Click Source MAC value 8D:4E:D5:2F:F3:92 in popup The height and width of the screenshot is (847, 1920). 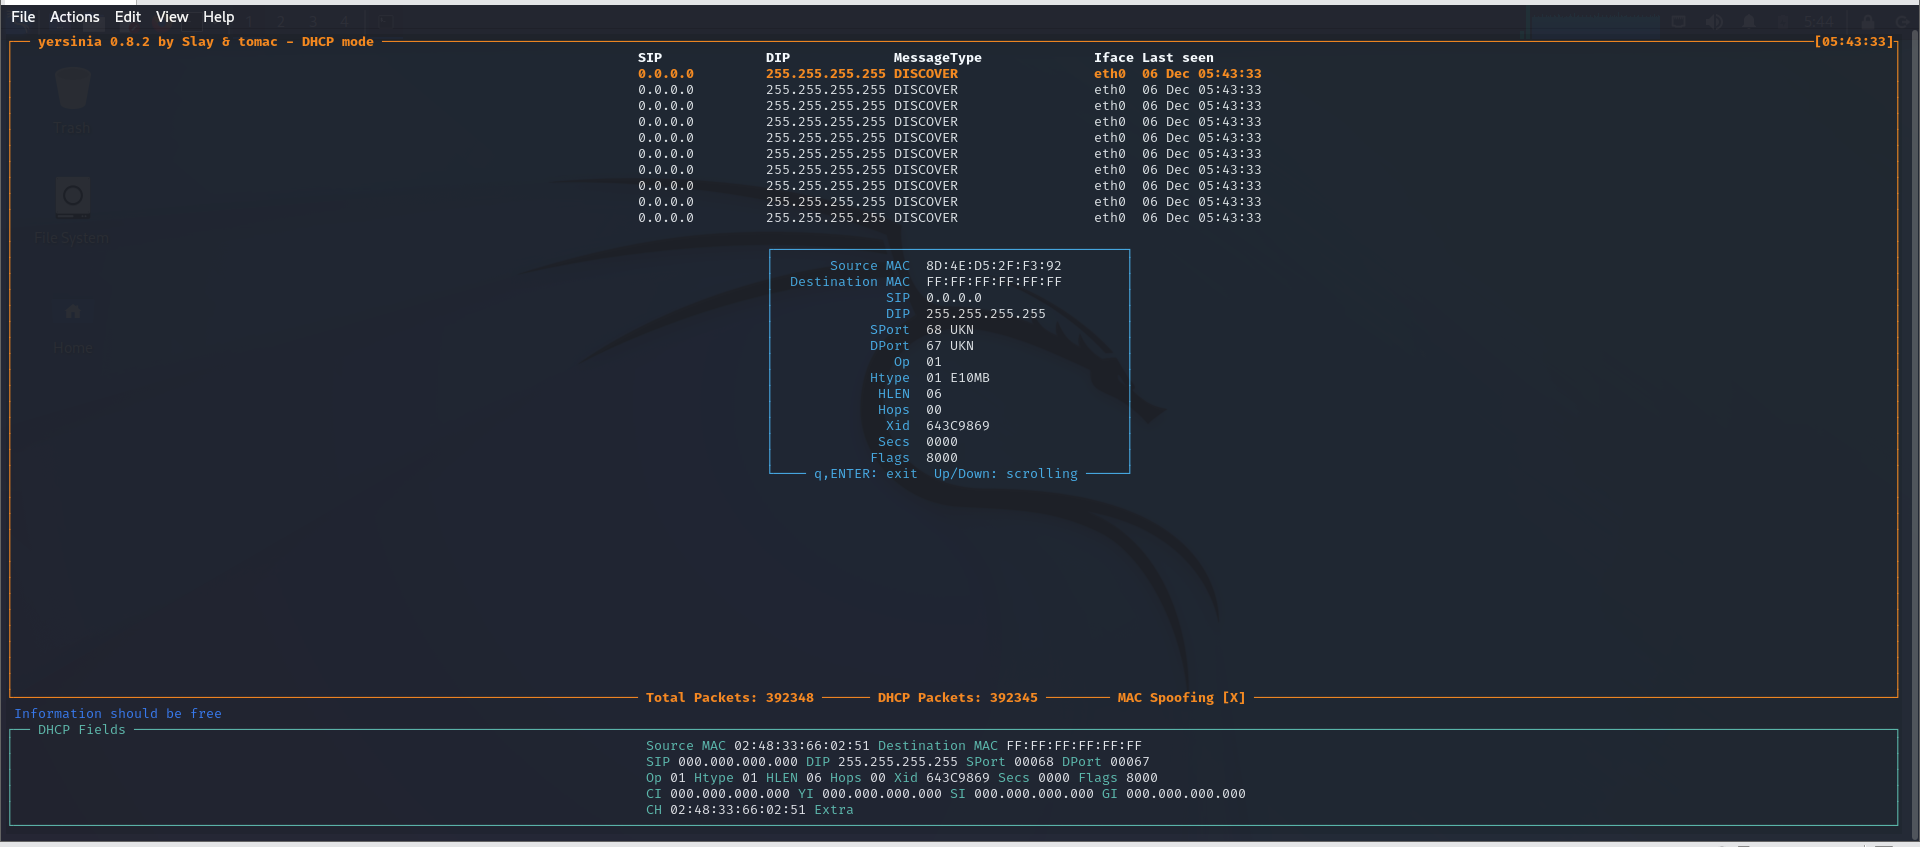point(994,266)
